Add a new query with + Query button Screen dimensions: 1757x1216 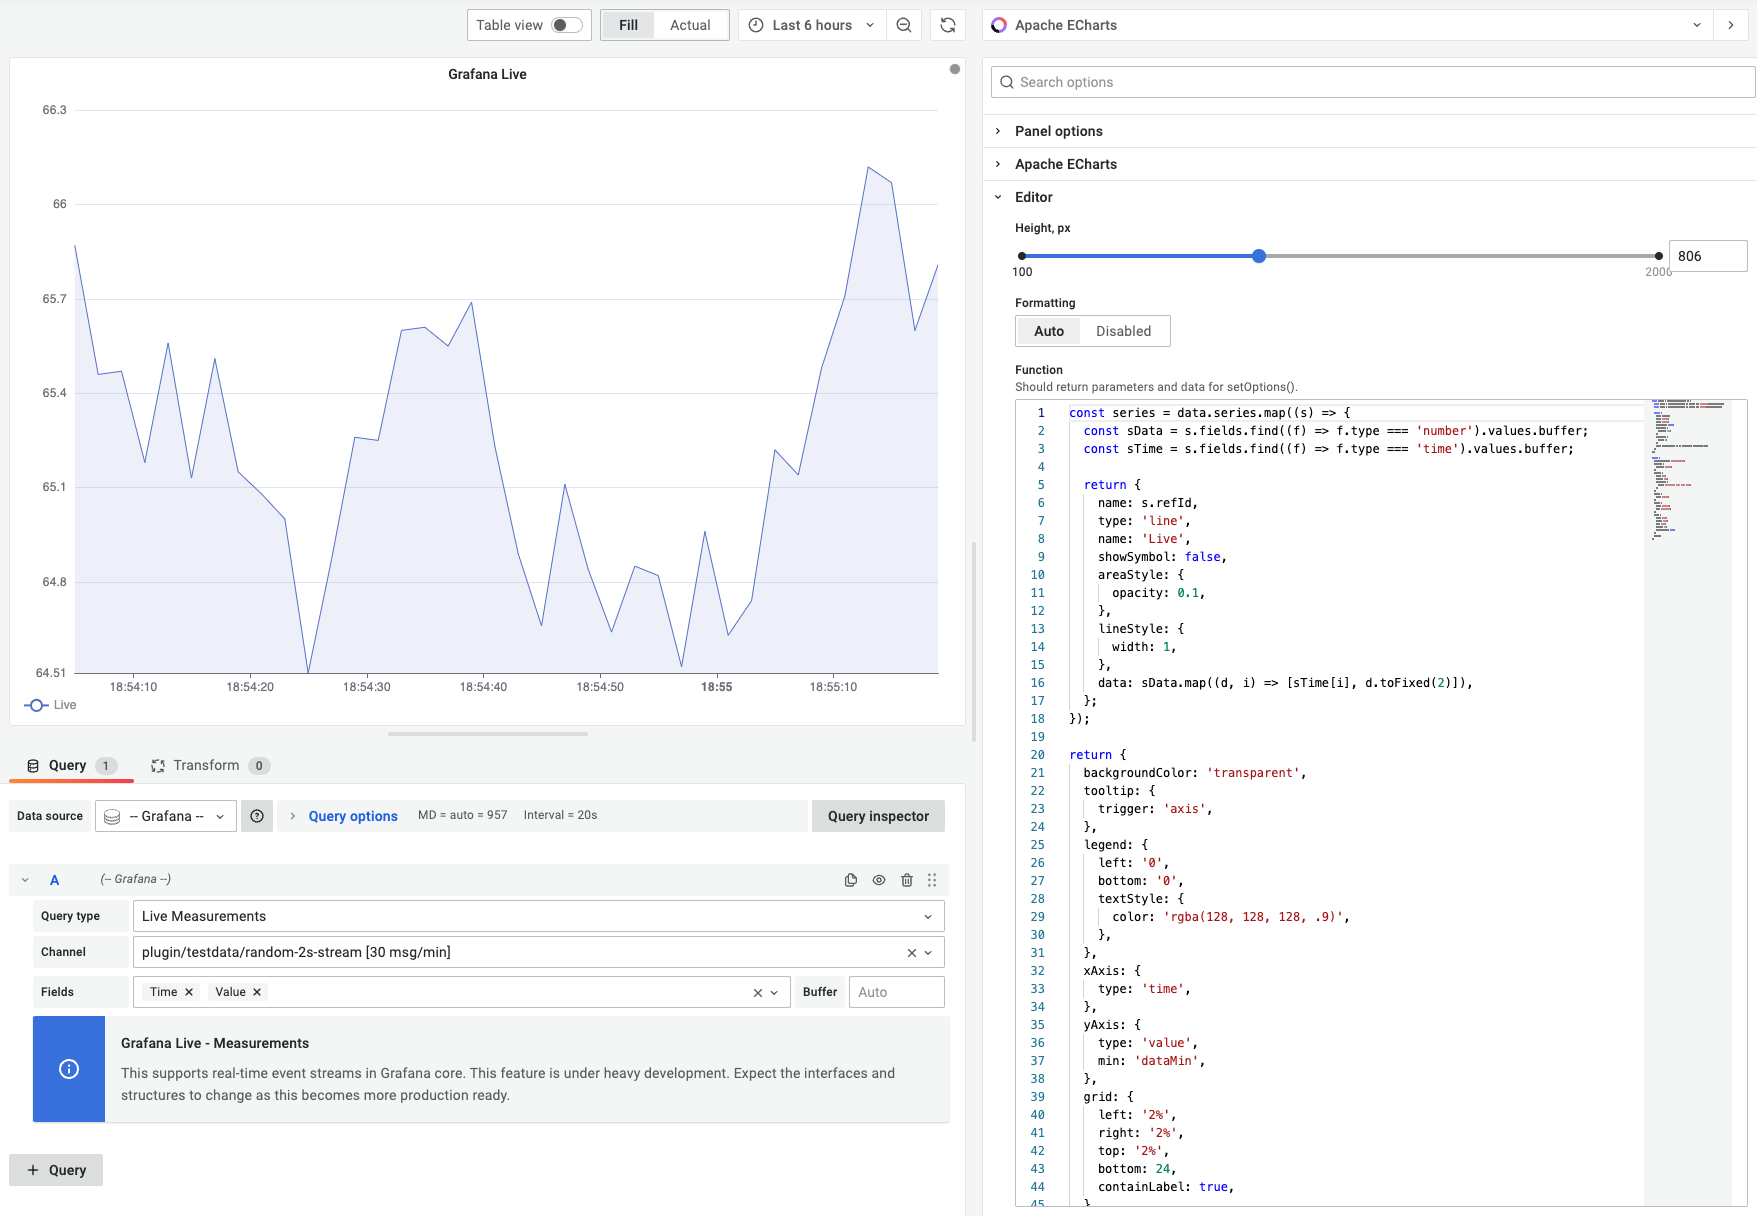click(x=56, y=1170)
